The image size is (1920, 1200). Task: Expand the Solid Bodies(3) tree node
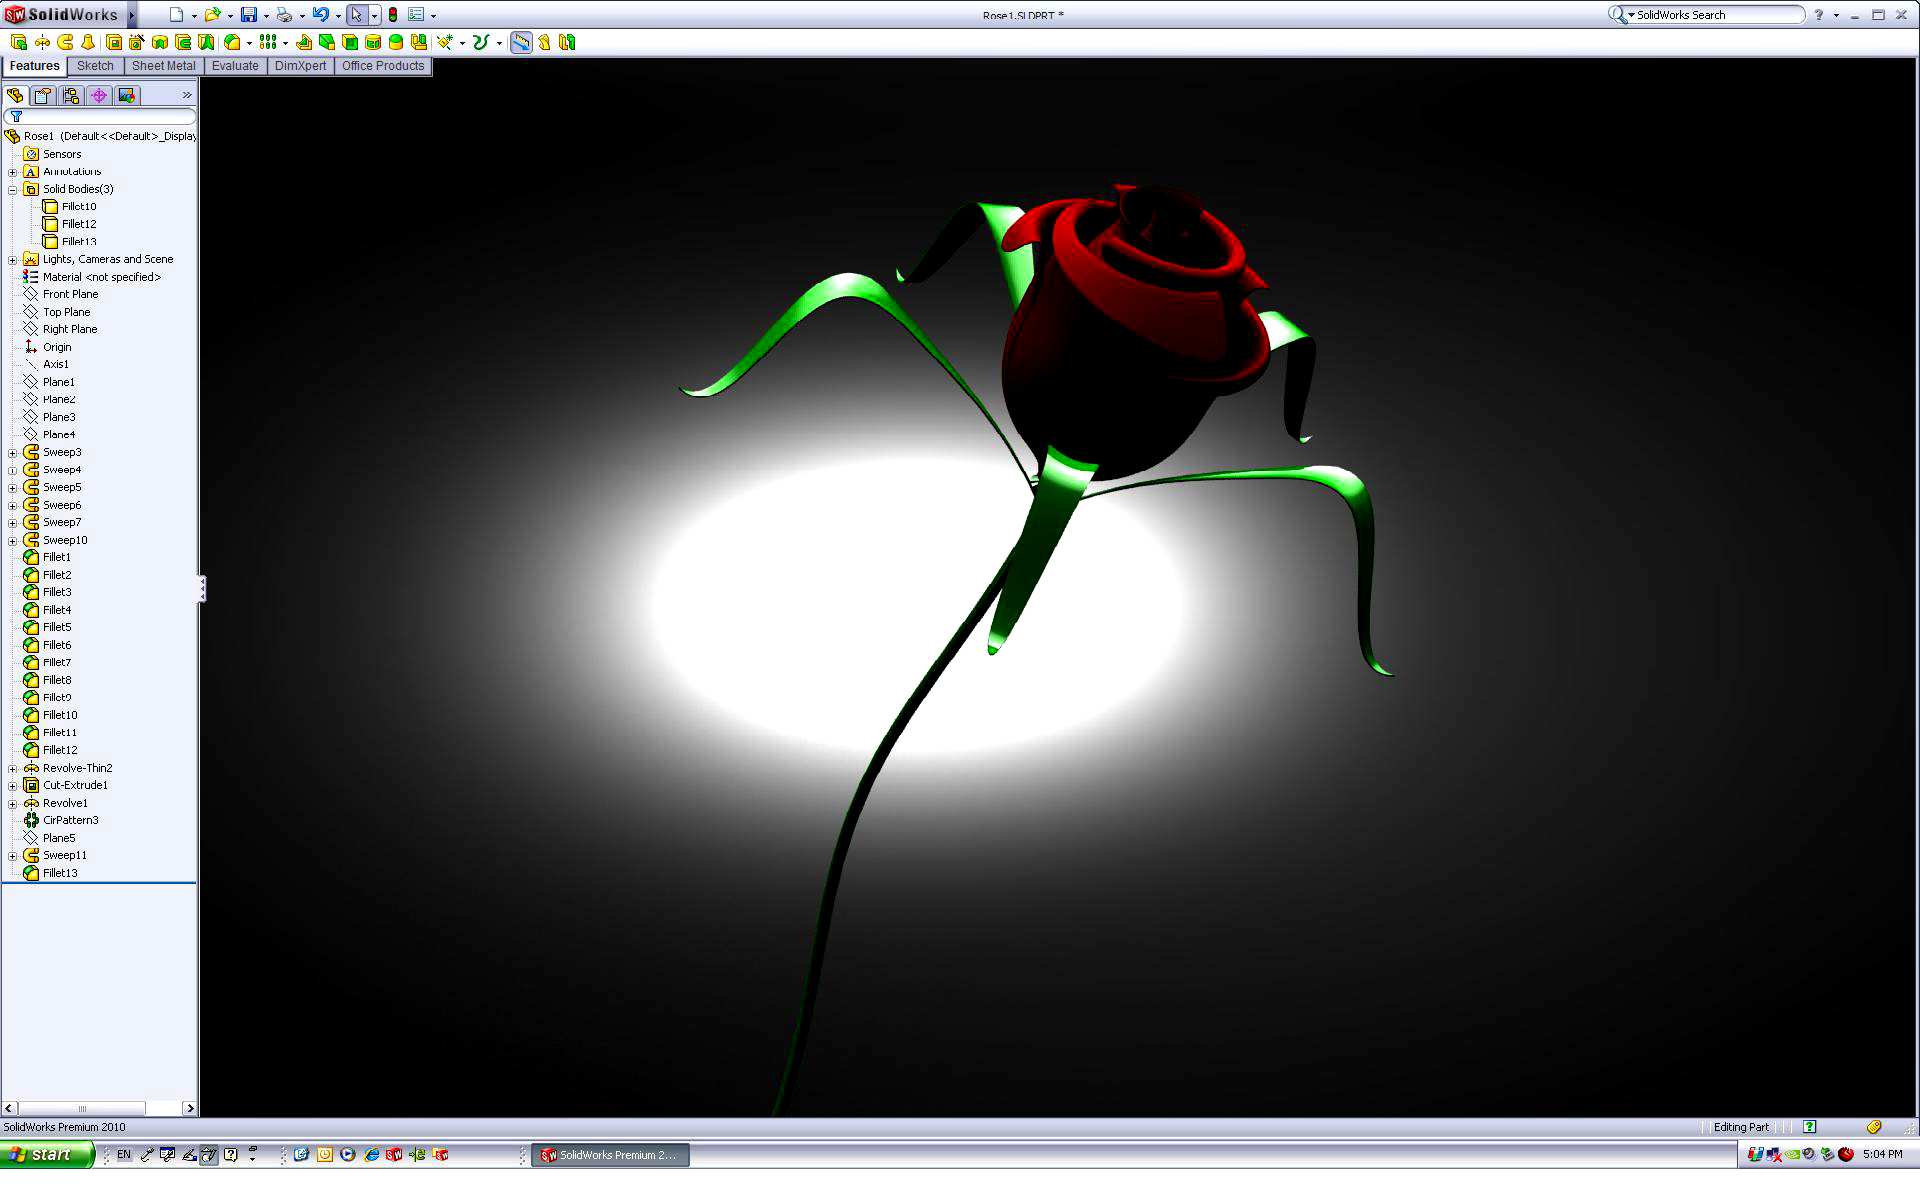pos(11,188)
